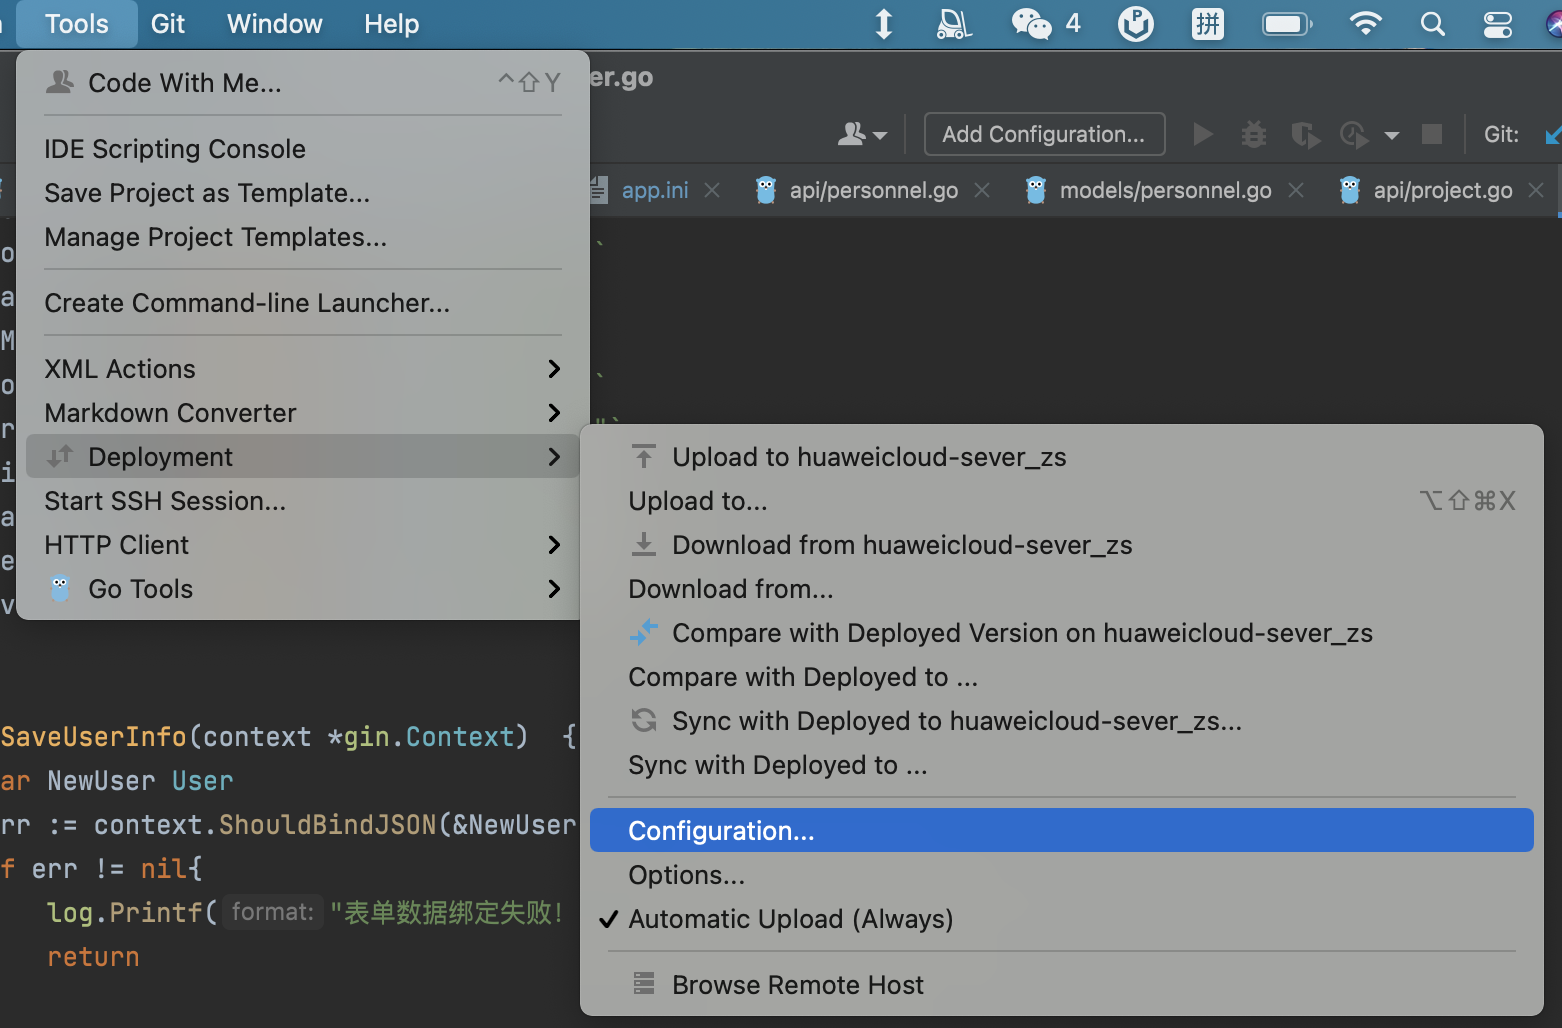Select Create Command-line Launcher
The image size is (1562, 1028).
(303, 303)
